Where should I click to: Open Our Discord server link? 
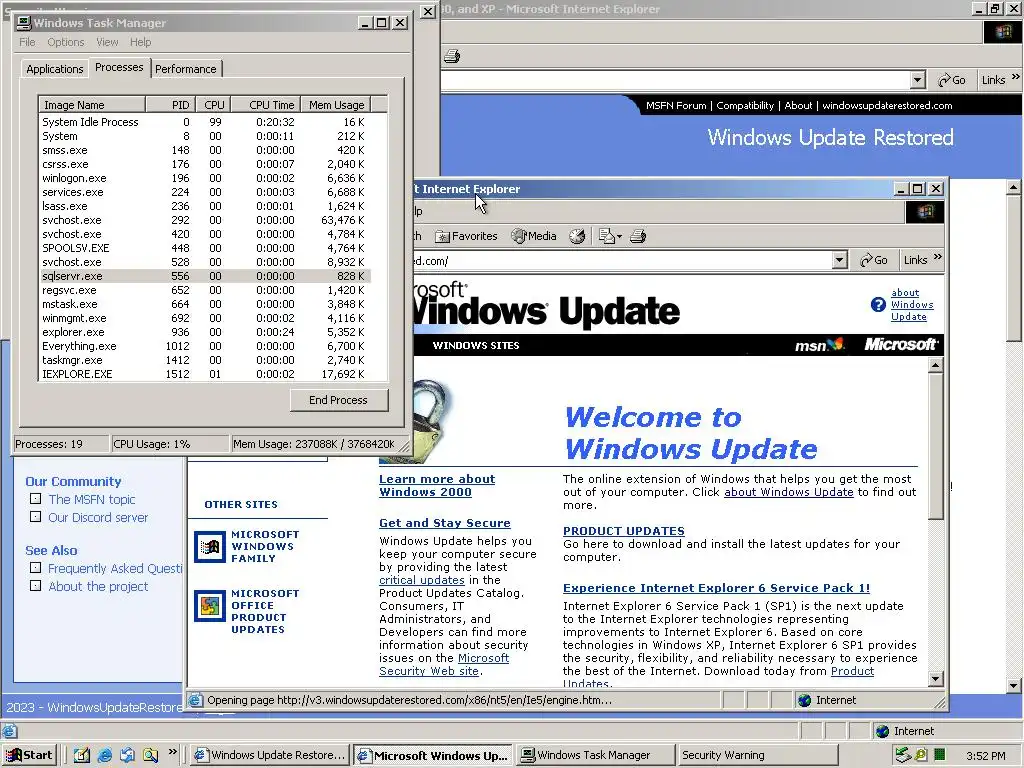[x=98, y=517]
